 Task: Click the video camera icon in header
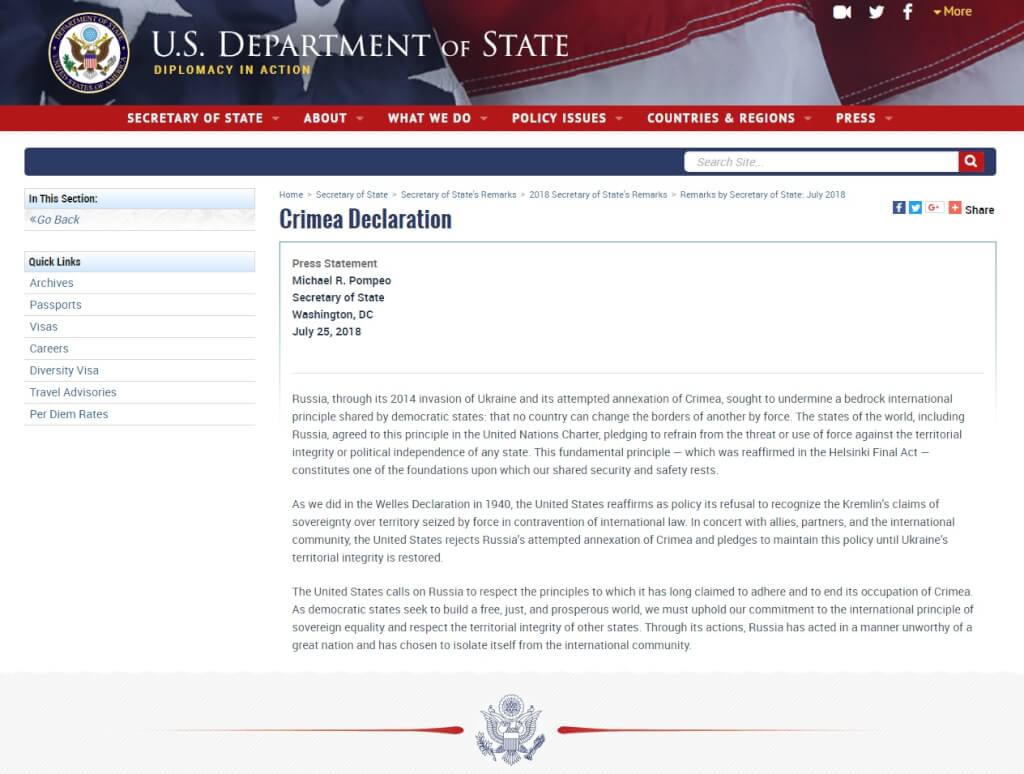pos(842,12)
